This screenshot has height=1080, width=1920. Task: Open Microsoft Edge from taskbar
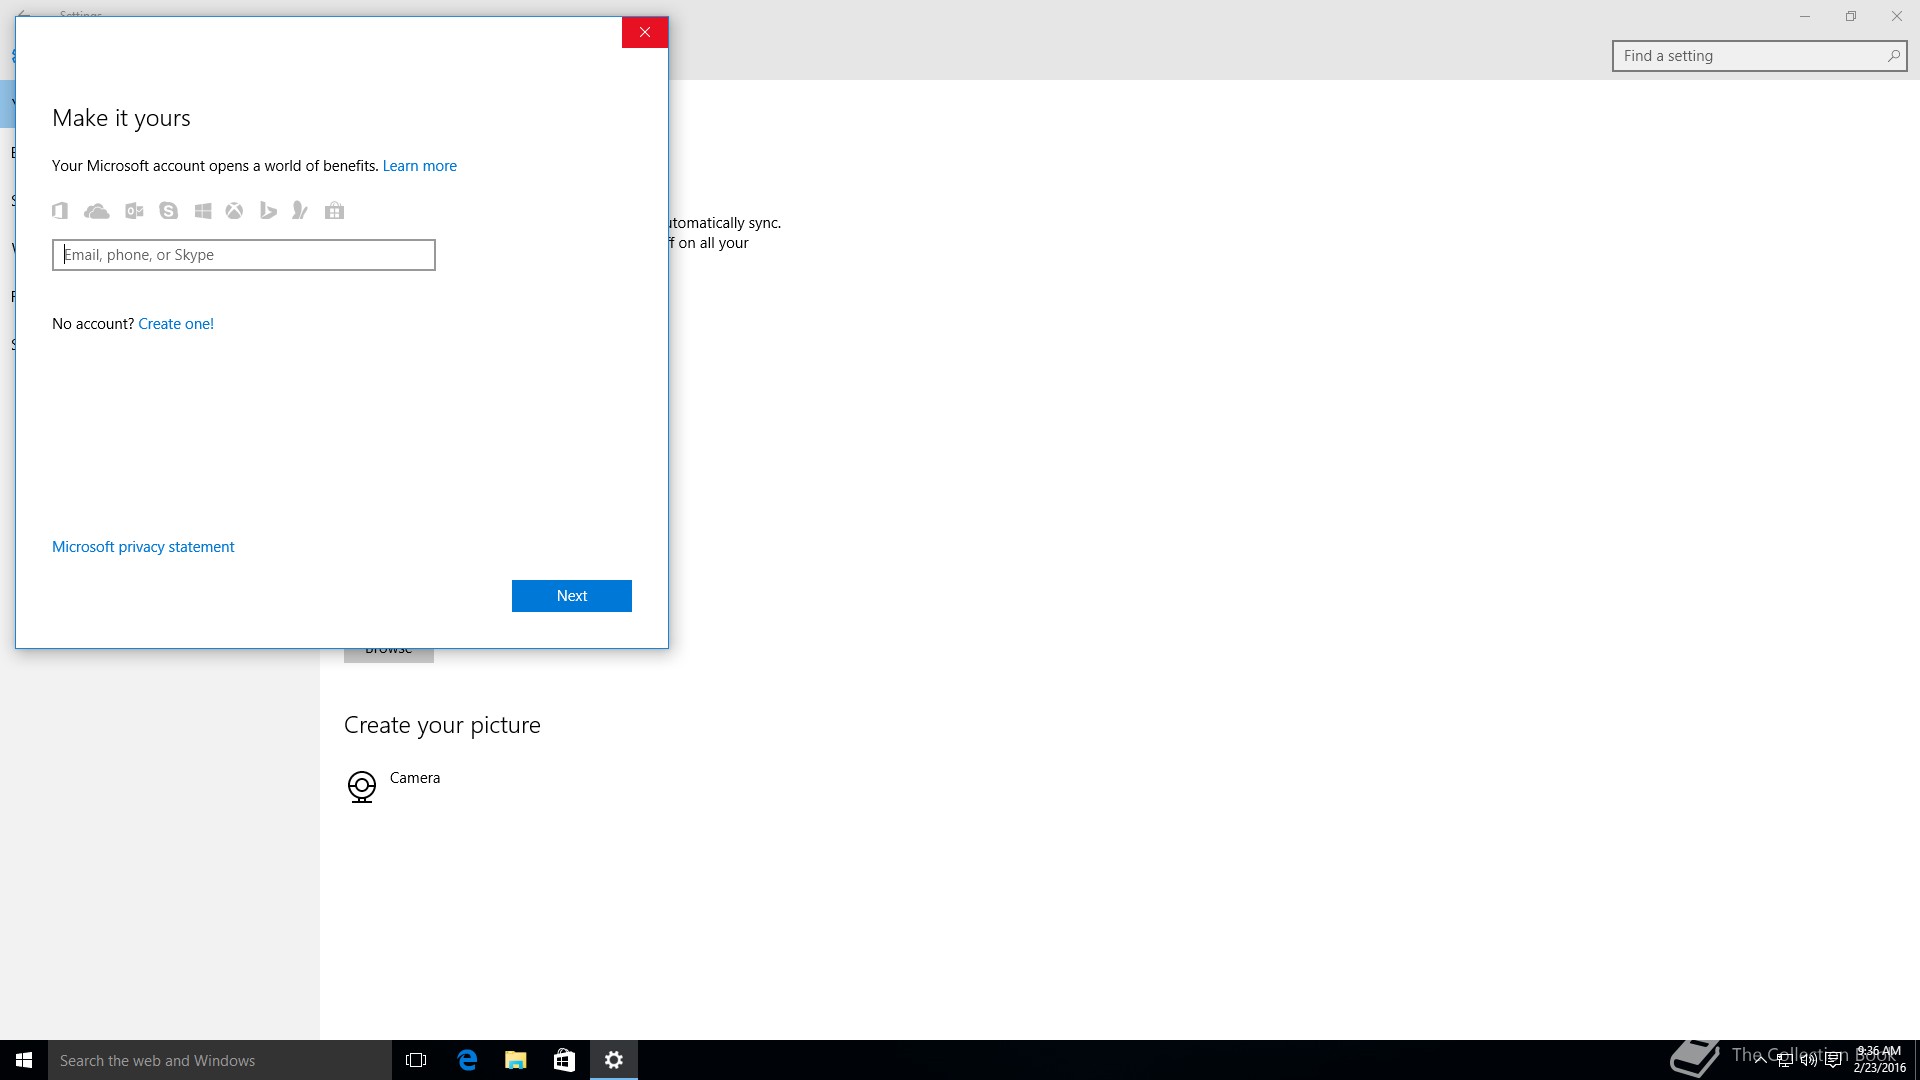(x=467, y=1060)
